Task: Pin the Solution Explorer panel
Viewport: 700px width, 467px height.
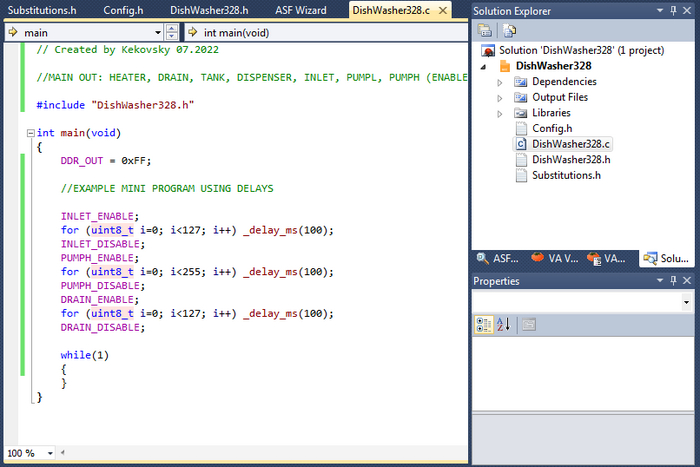Action: click(673, 10)
